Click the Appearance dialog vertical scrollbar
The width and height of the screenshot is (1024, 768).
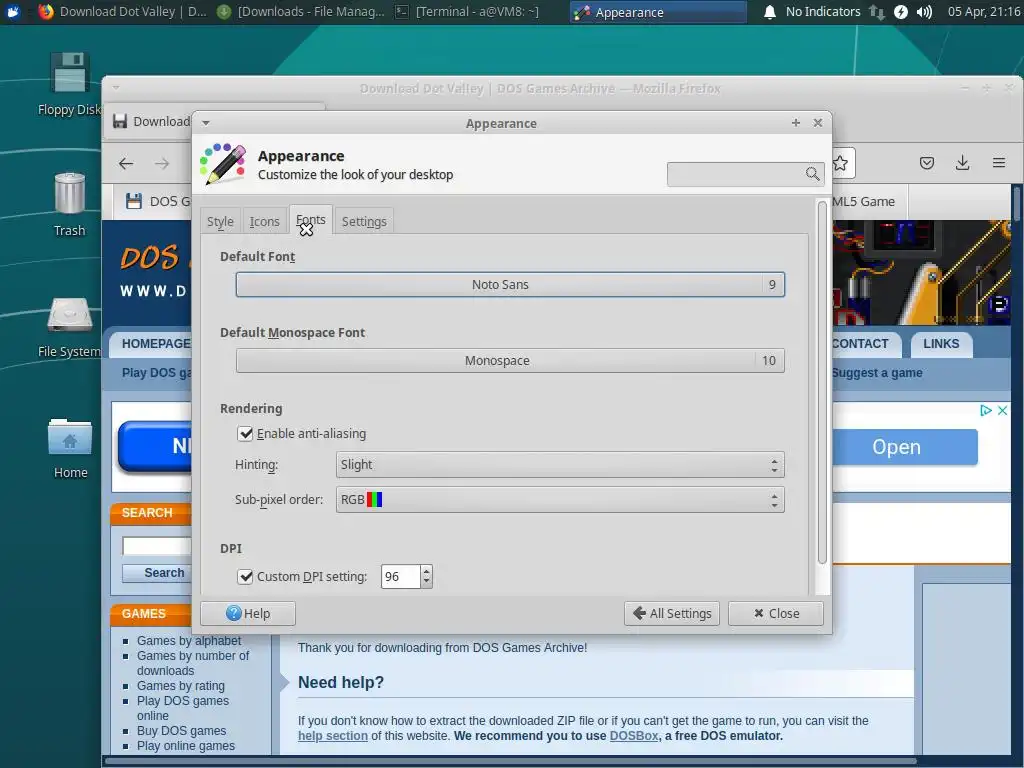[822, 383]
